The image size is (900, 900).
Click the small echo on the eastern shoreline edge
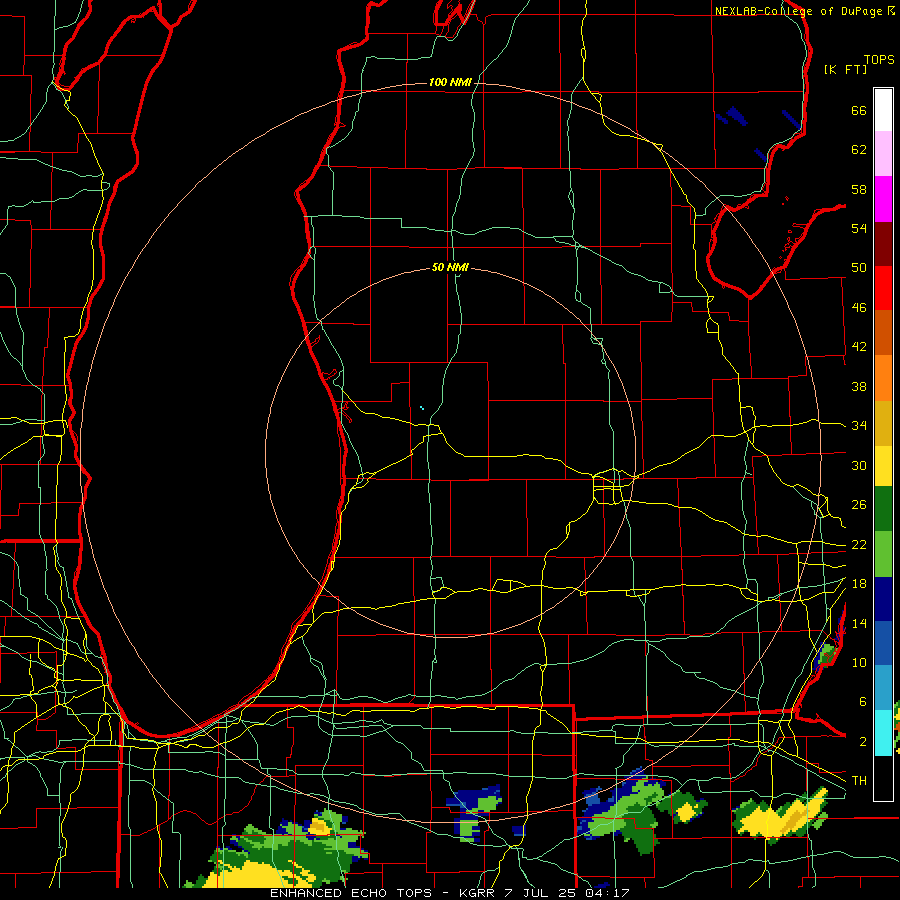coord(827,654)
